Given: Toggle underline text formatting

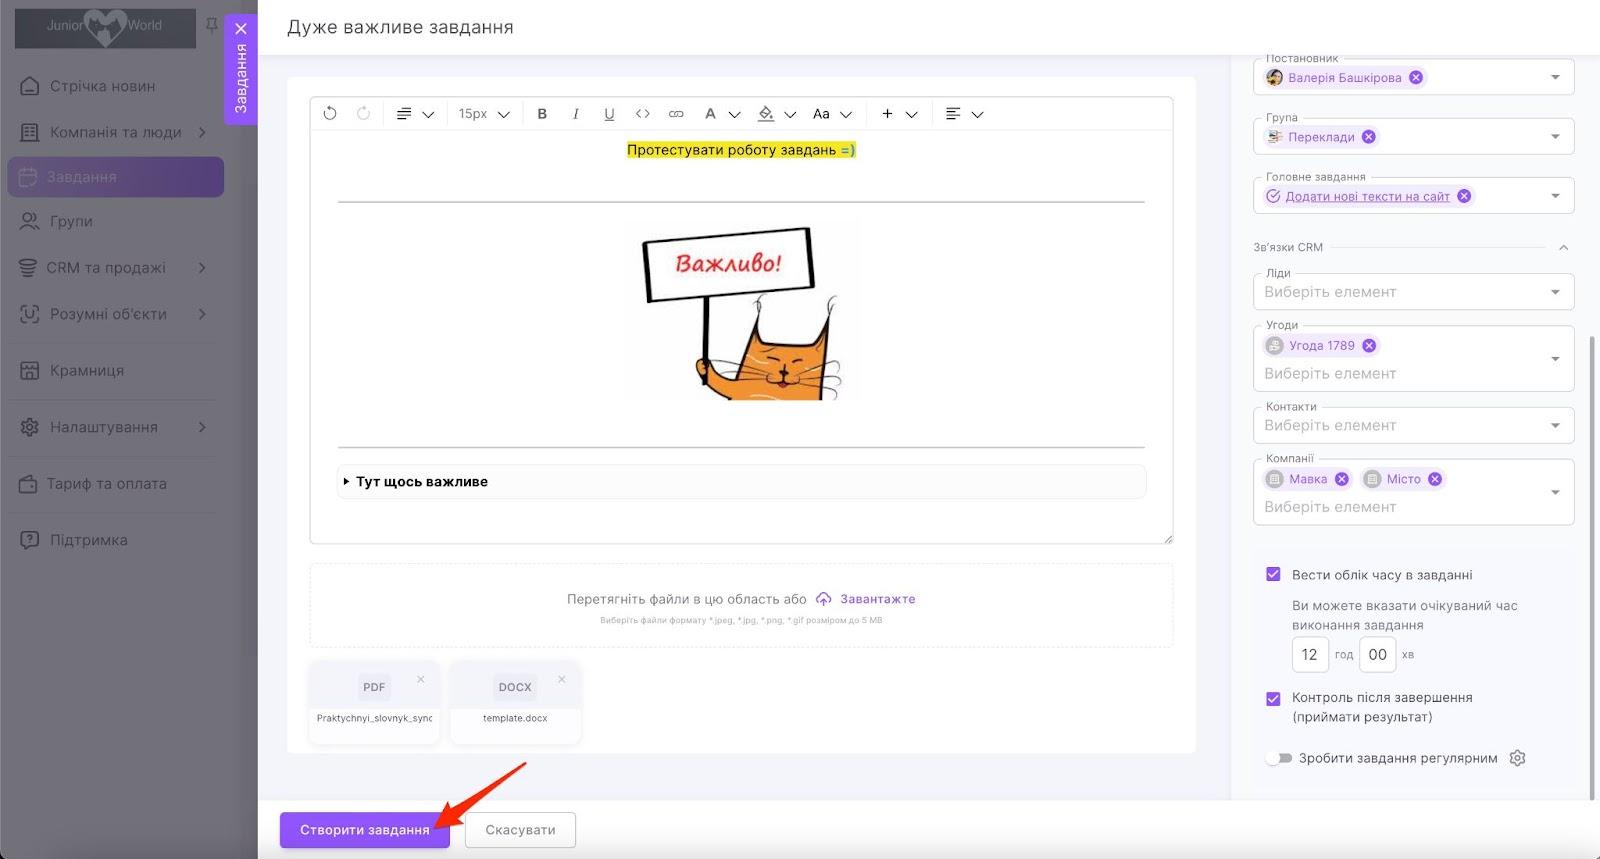Looking at the screenshot, I should (x=609, y=114).
